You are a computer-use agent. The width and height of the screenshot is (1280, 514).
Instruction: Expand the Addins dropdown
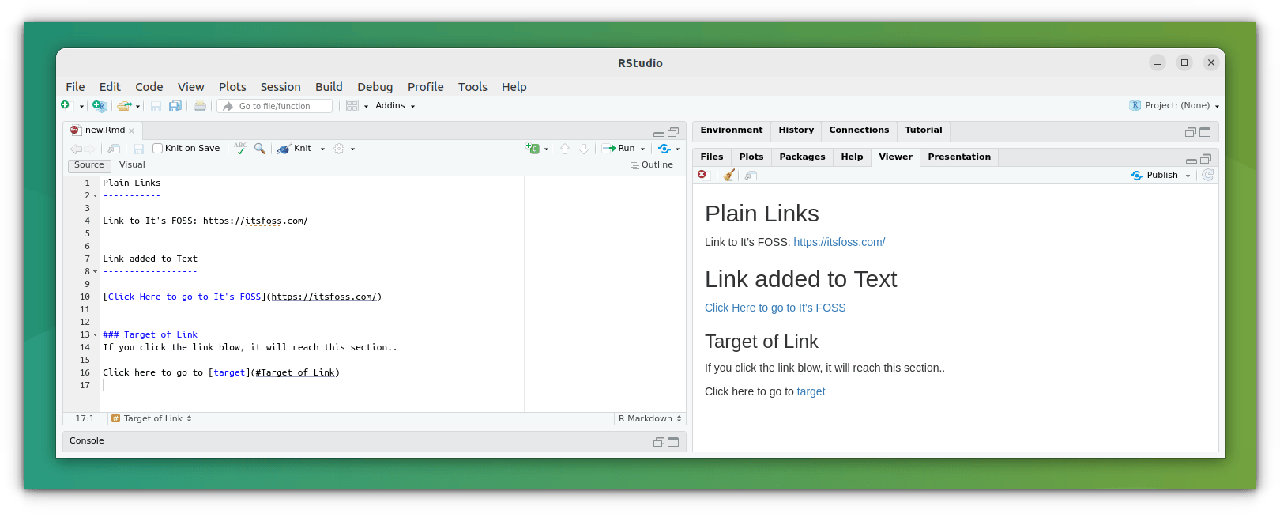point(395,106)
